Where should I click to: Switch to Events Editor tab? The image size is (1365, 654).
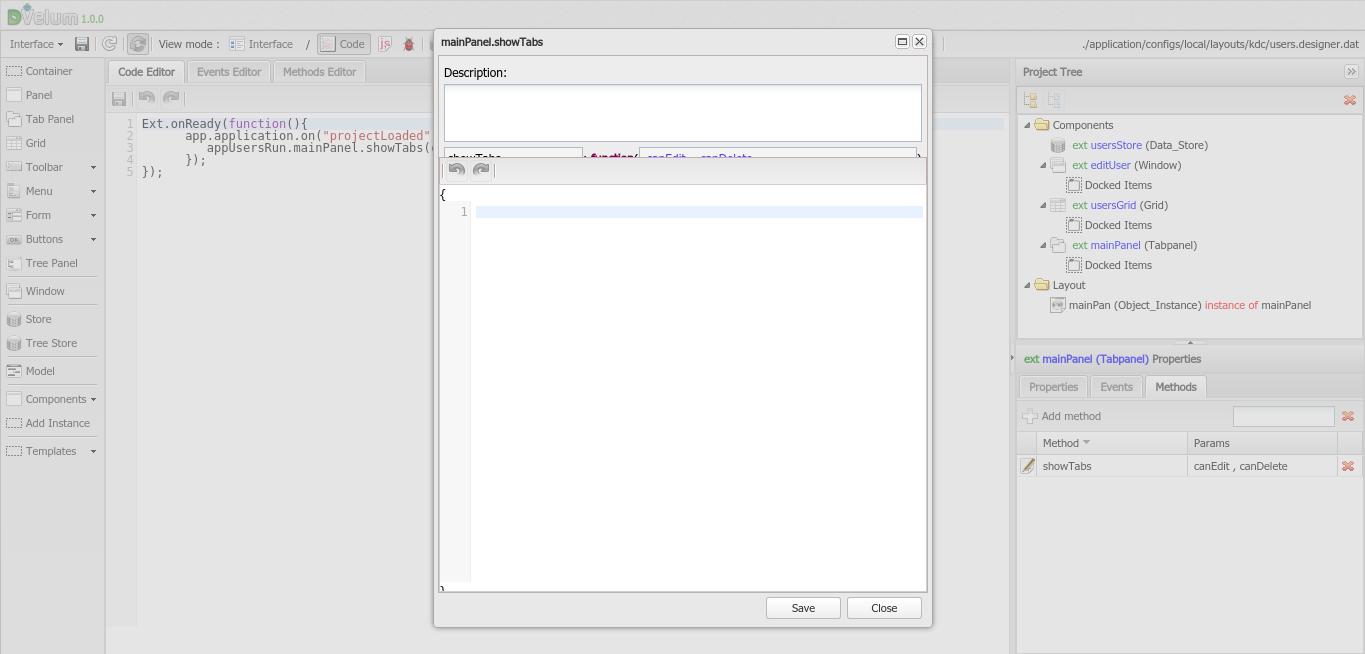click(x=229, y=72)
